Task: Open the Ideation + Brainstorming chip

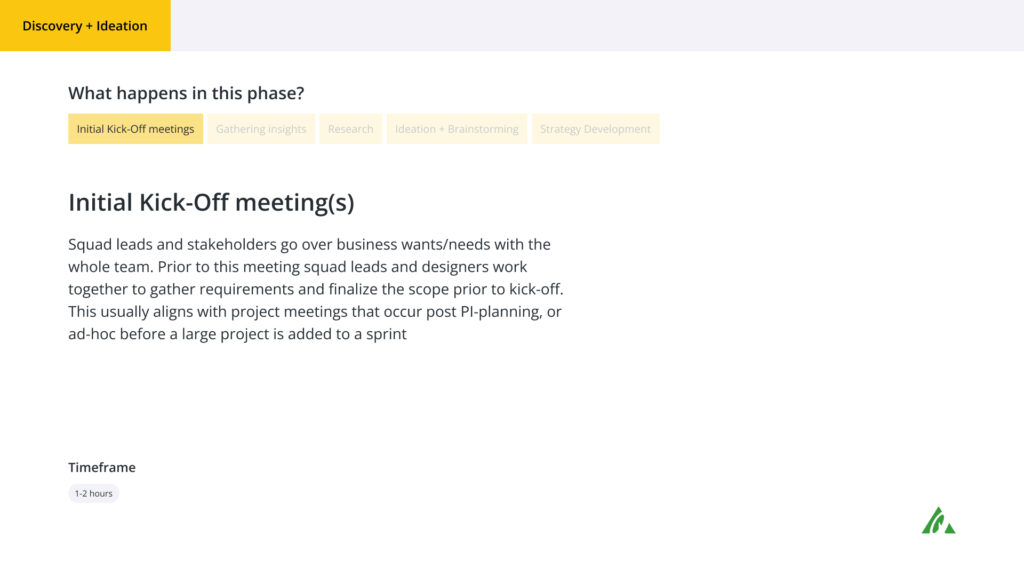Action: 456,129
